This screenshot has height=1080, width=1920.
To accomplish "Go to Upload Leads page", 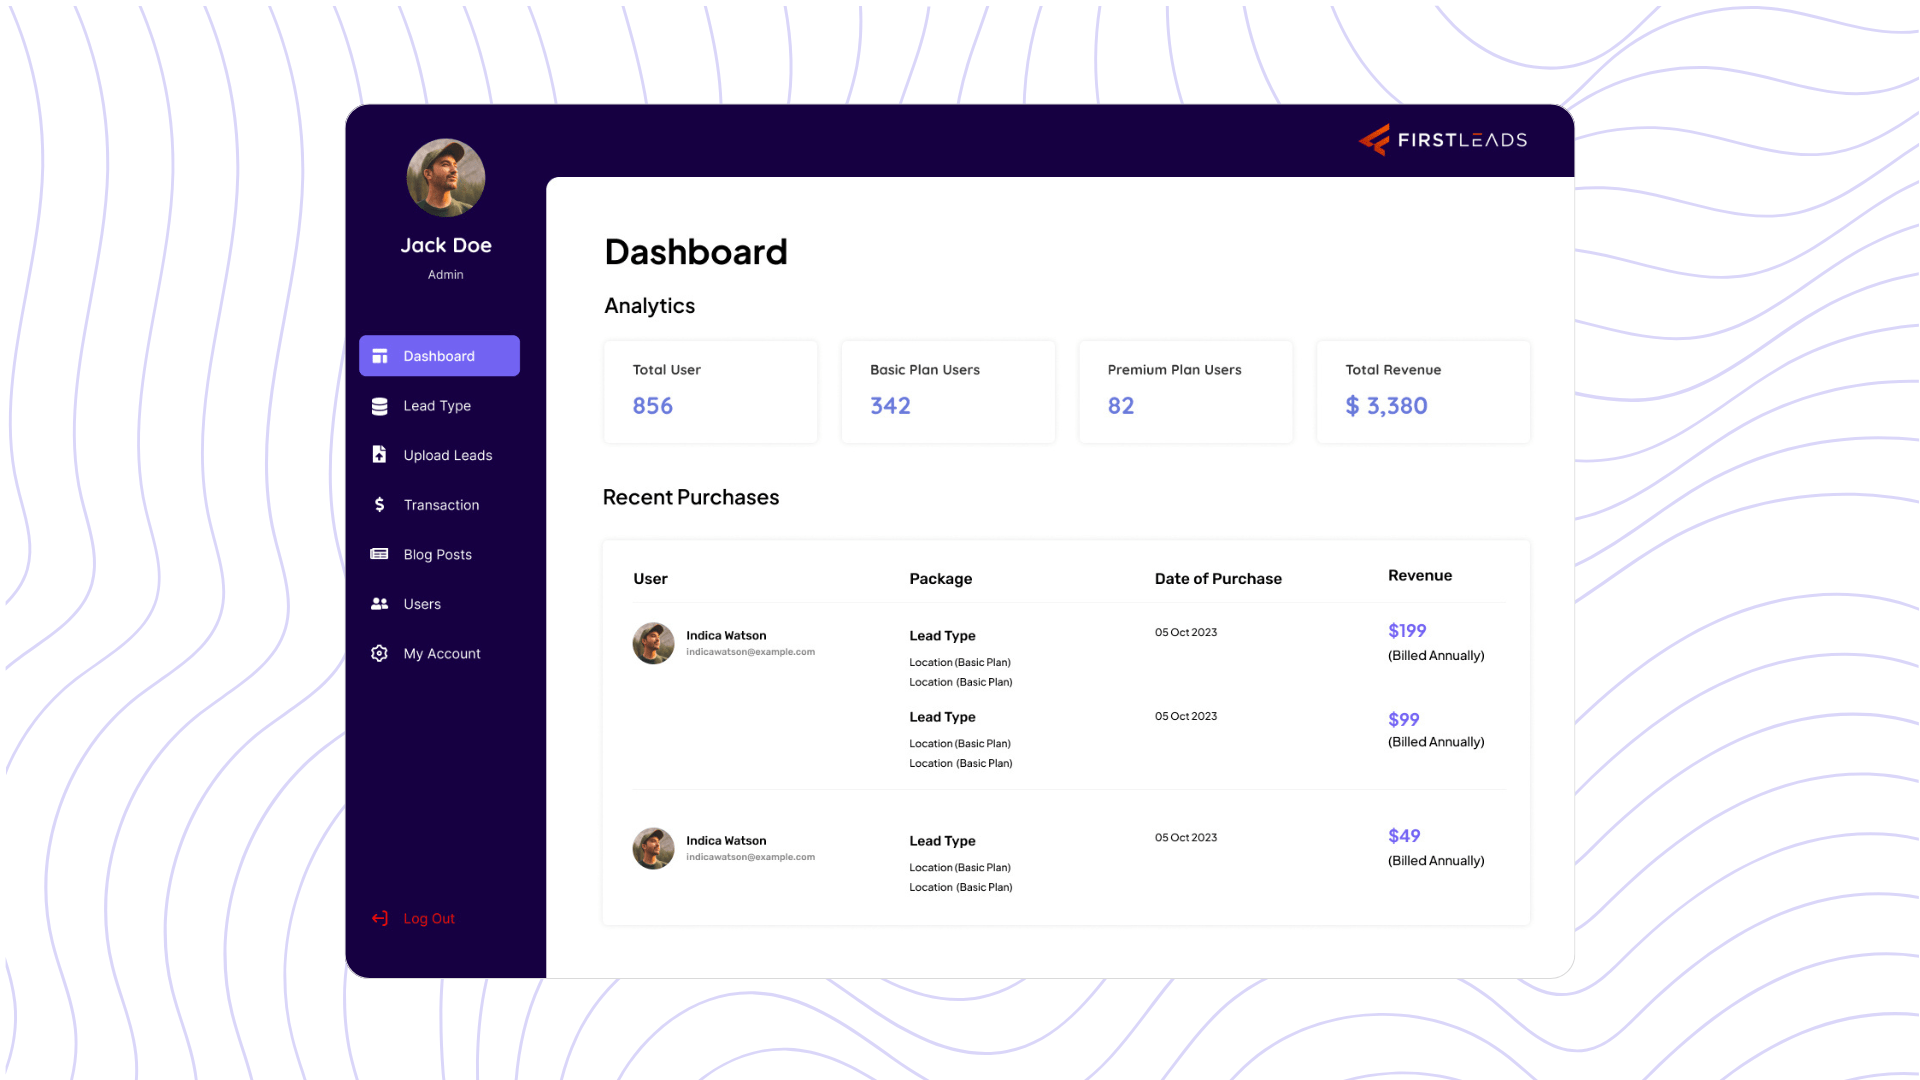I will point(447,455).
